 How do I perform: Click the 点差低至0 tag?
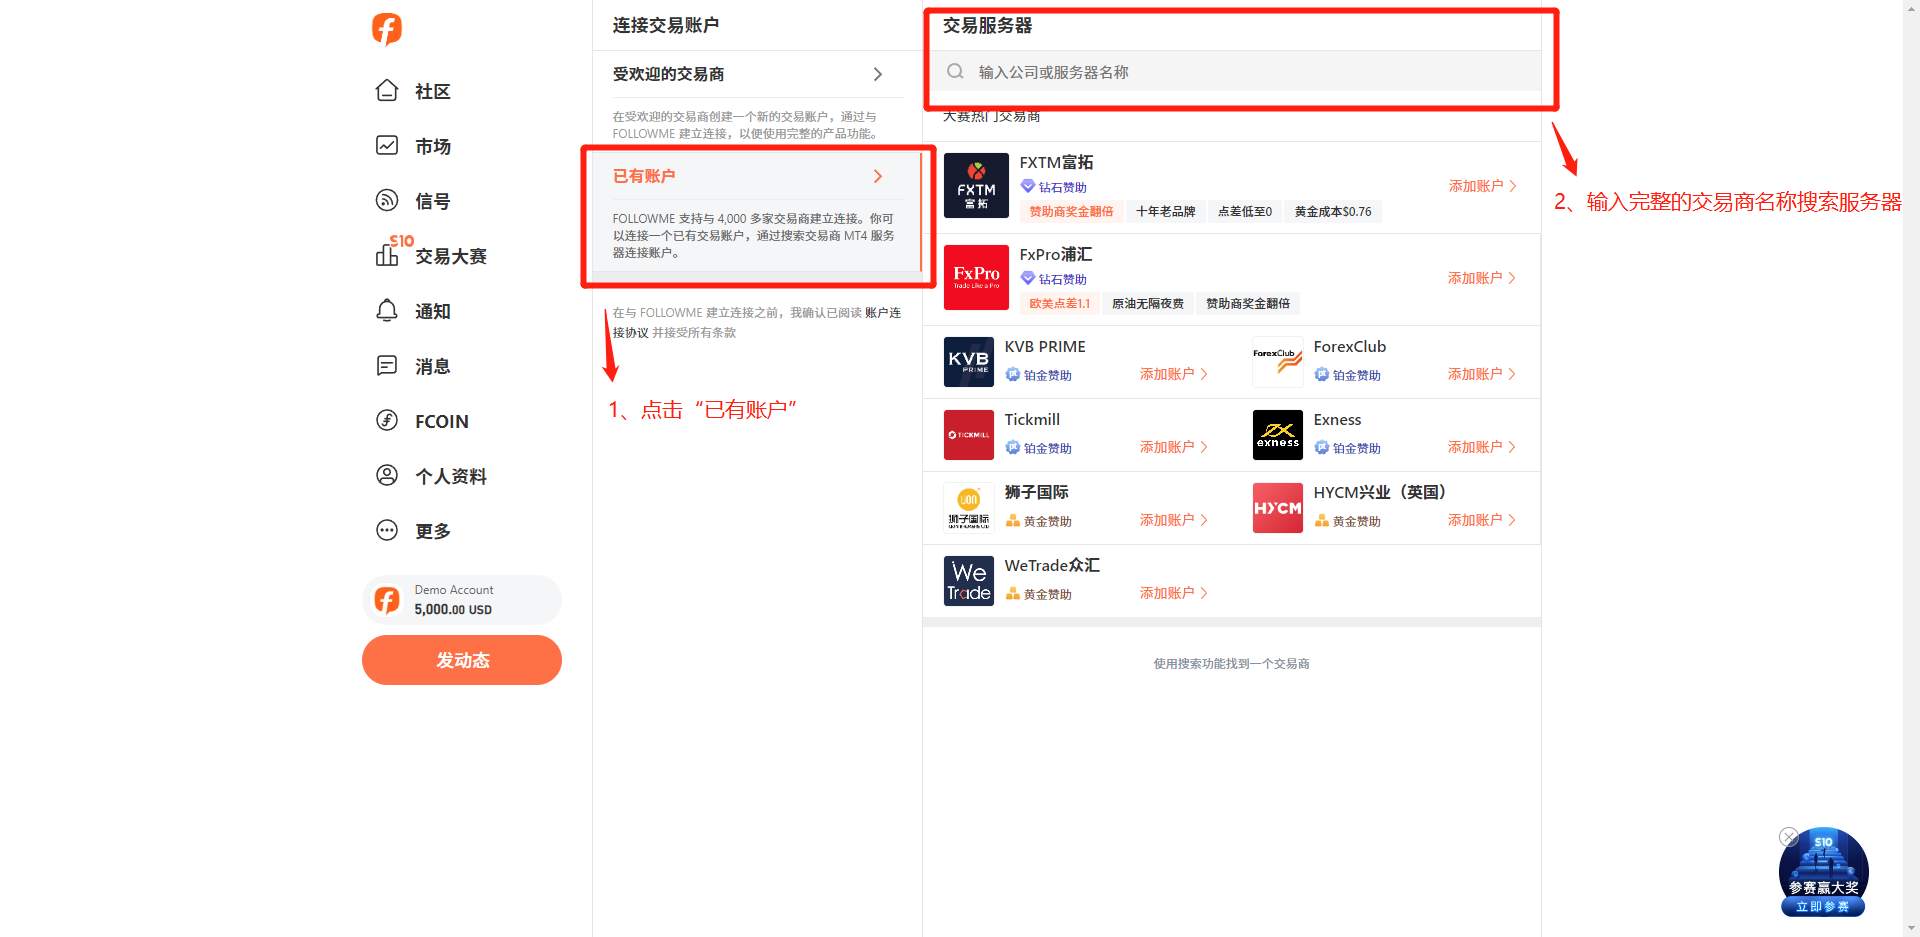1244,212
